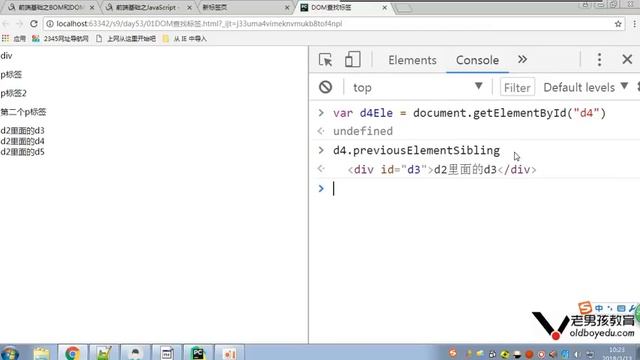Open PyCharm from the taskbar
Viewport: 640px width, 360px height.
[x=198, y=353]
